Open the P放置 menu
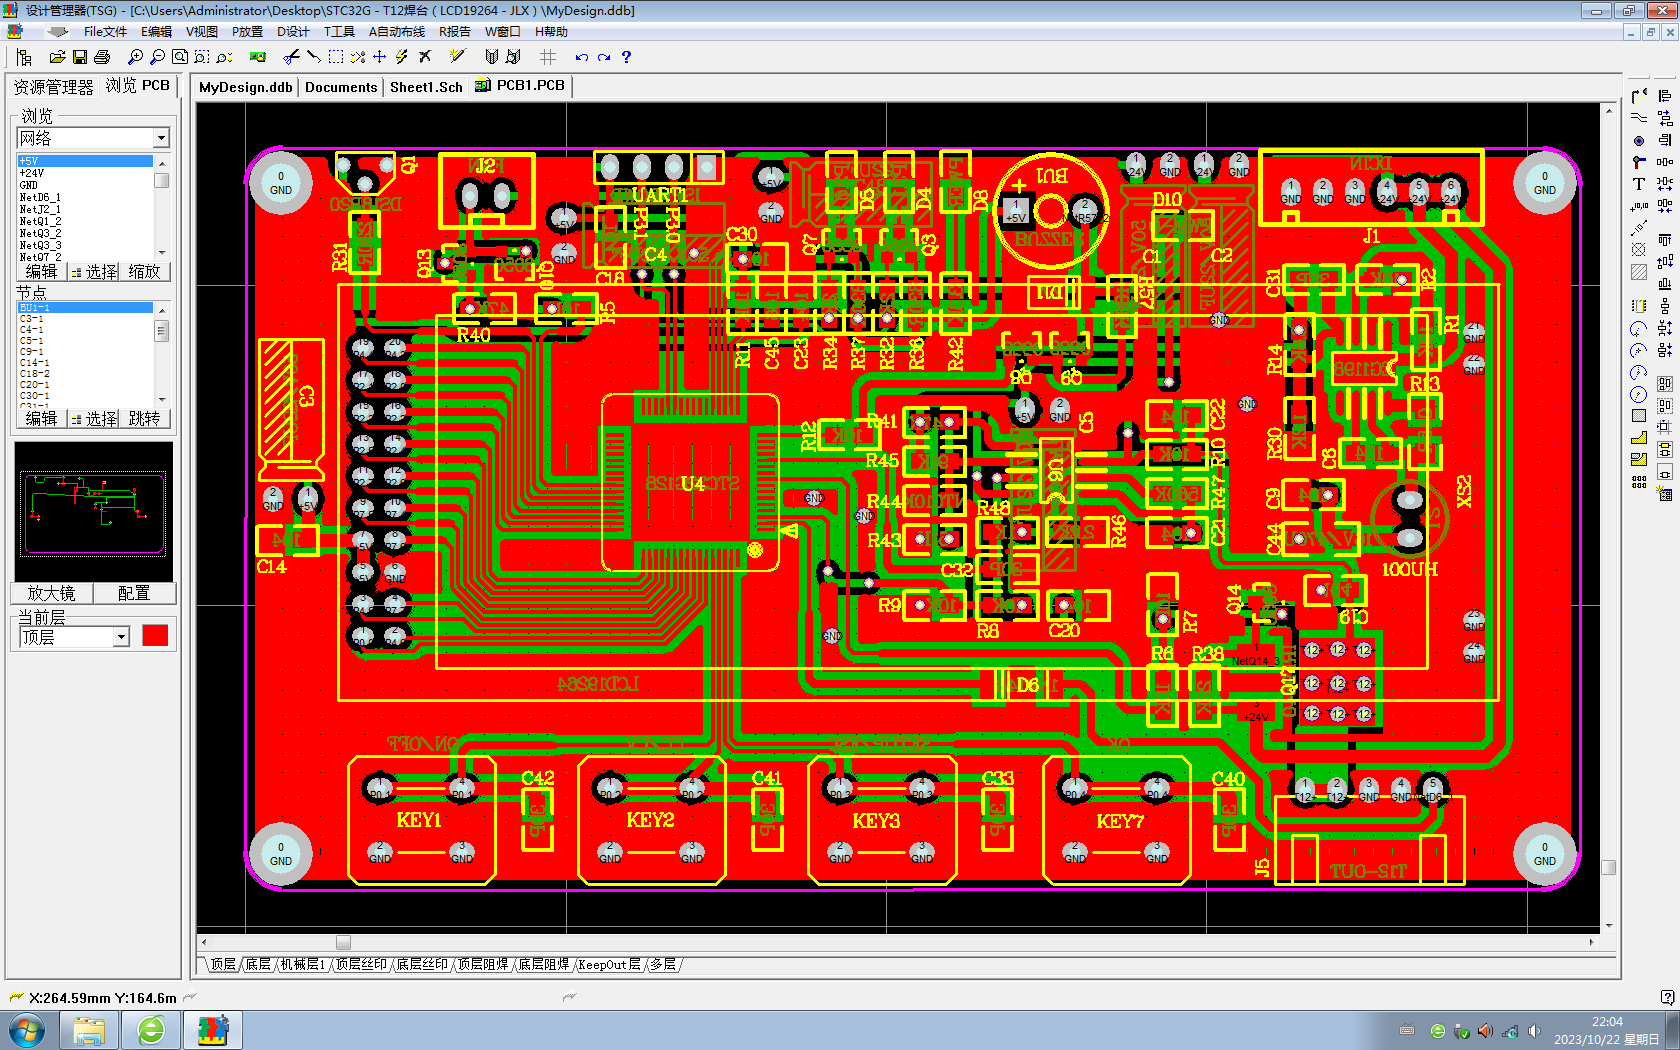 pos(247,32)
